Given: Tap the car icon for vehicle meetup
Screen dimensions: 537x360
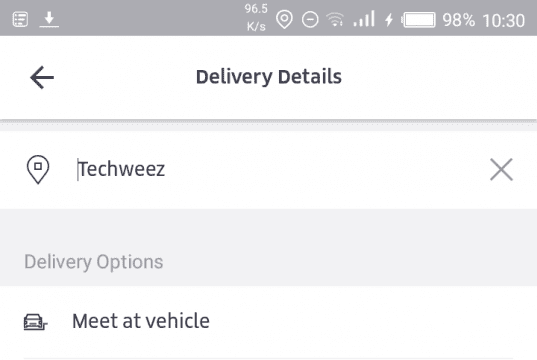Looking at the screenshot, I should pos(35,322).
